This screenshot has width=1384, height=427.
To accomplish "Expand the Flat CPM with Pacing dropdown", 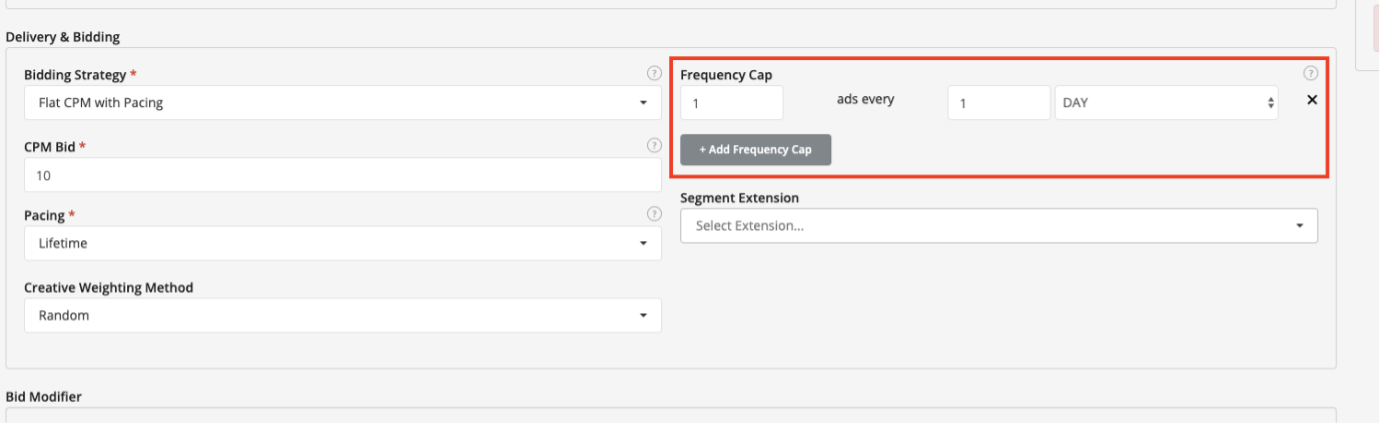I will click(x=343, y=102).
